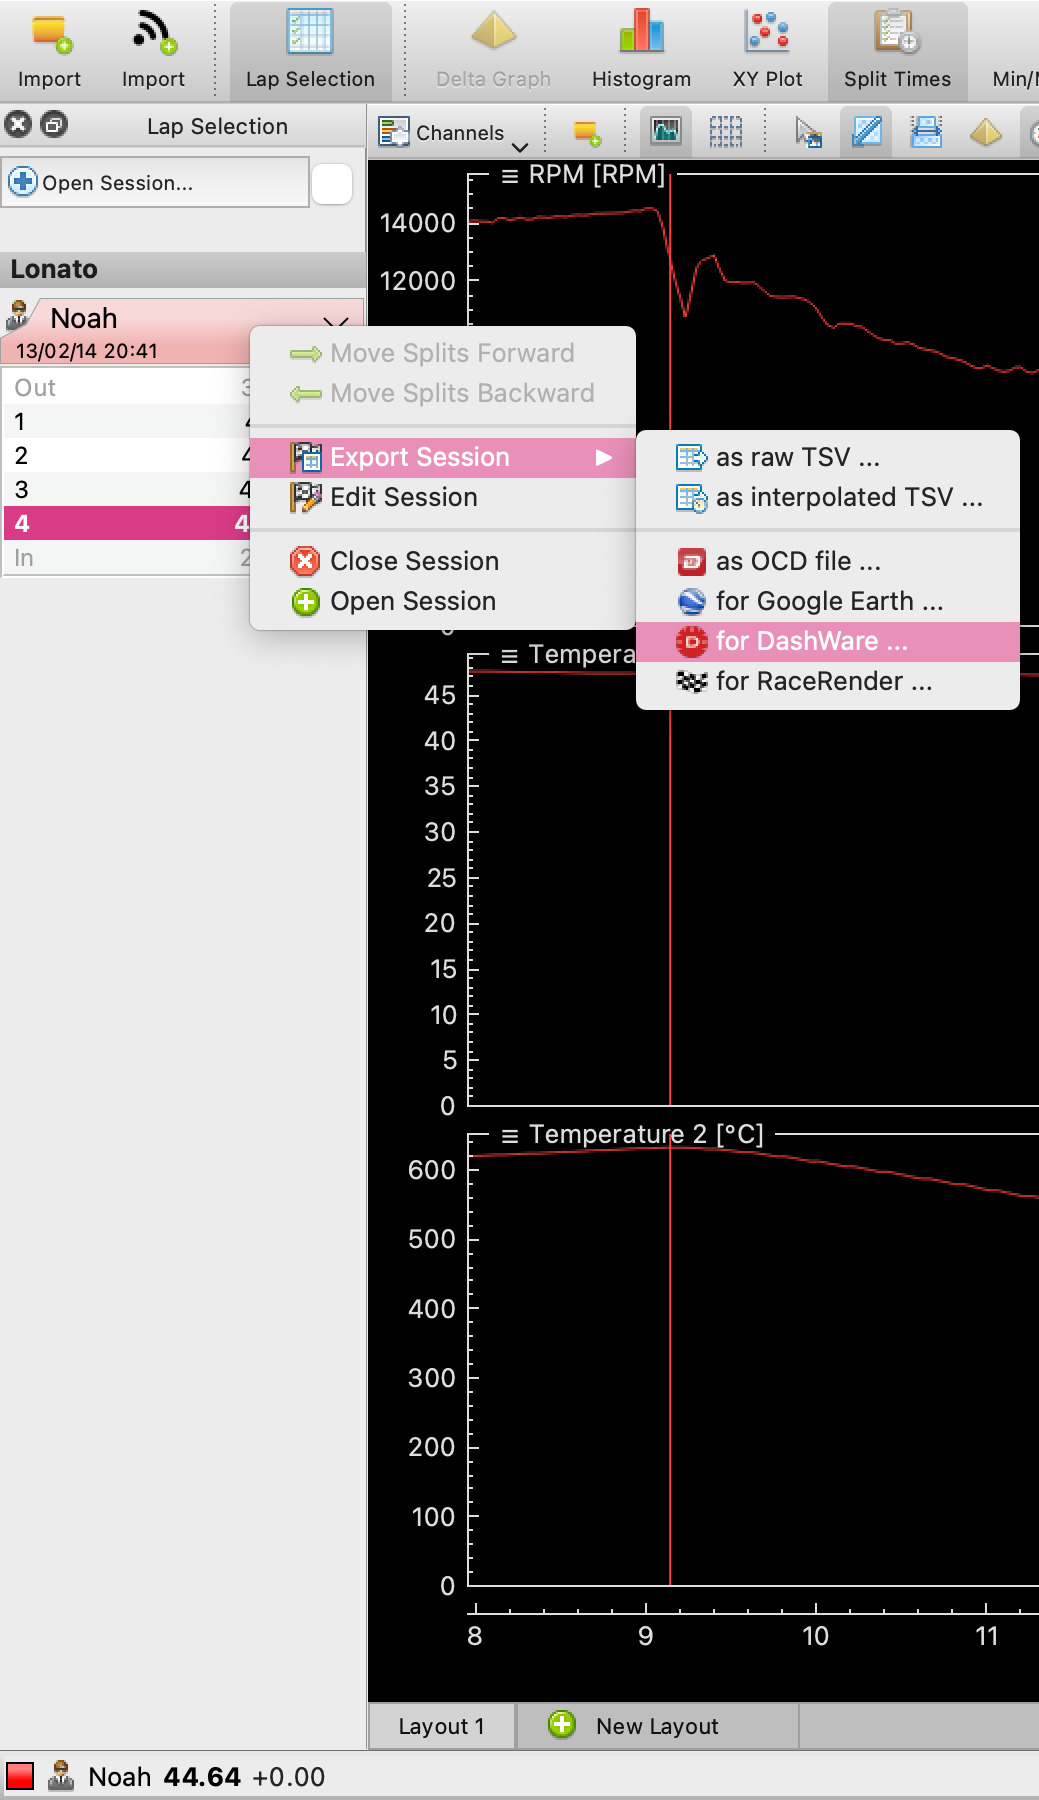The image size is (1039, 1800).
Task: Click the Open Session... button
Action: tap(155, 183)
